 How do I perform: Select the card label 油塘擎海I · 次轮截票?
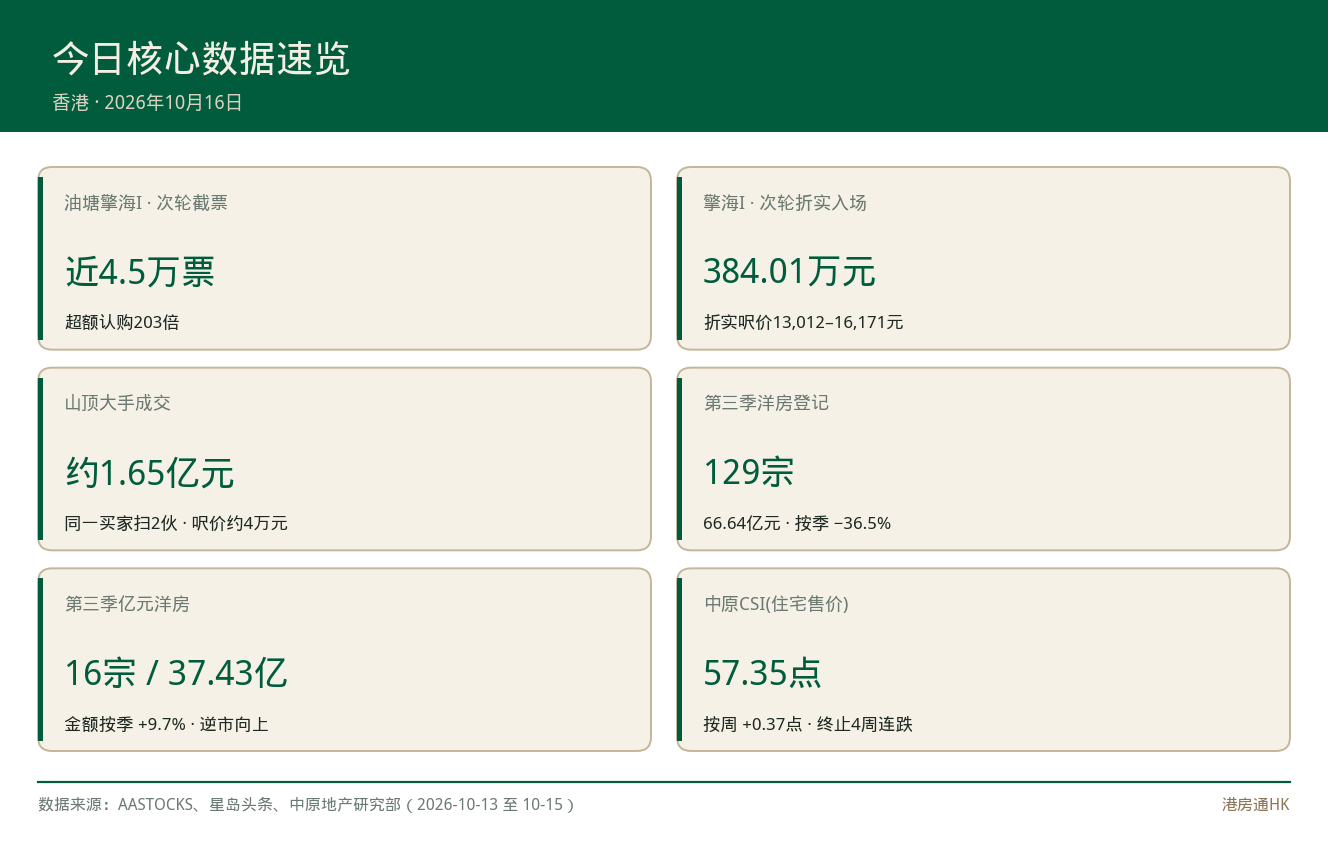146,203
